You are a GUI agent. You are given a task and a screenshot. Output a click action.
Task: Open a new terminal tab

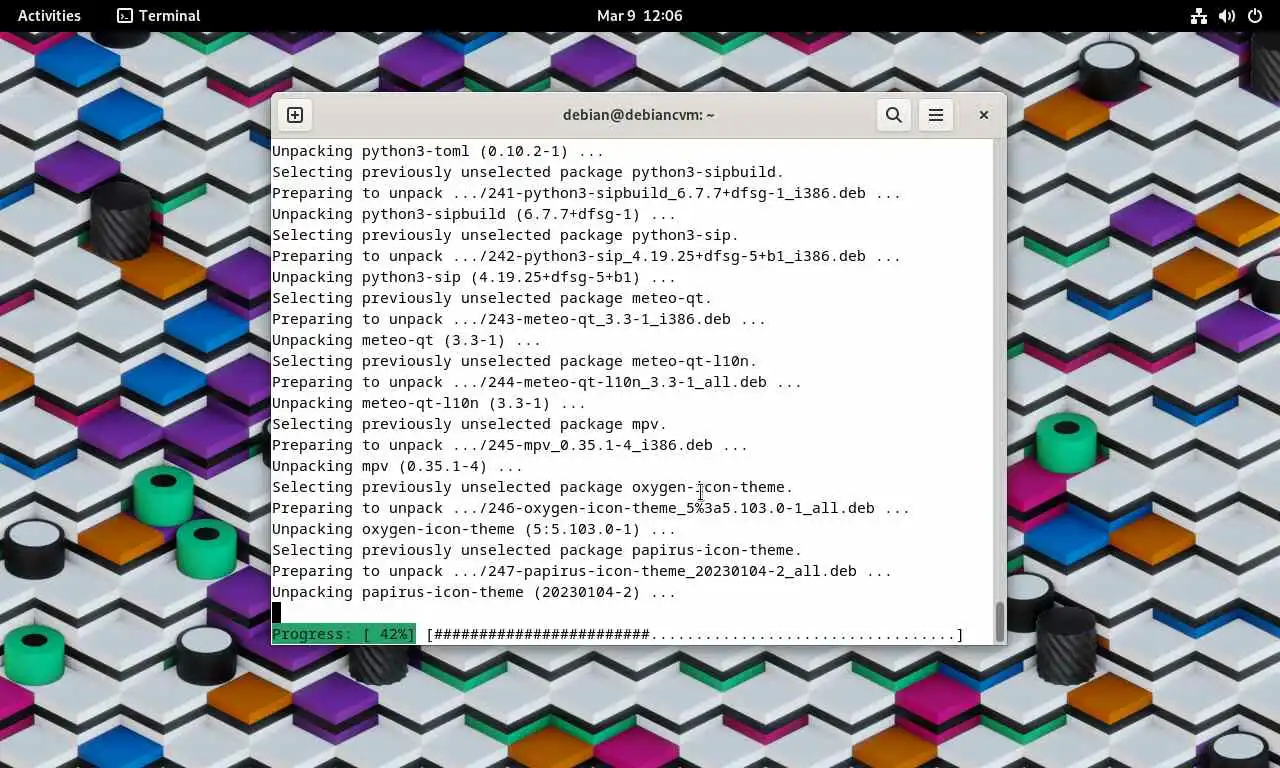pyautogui.click(x=295, y=115)
